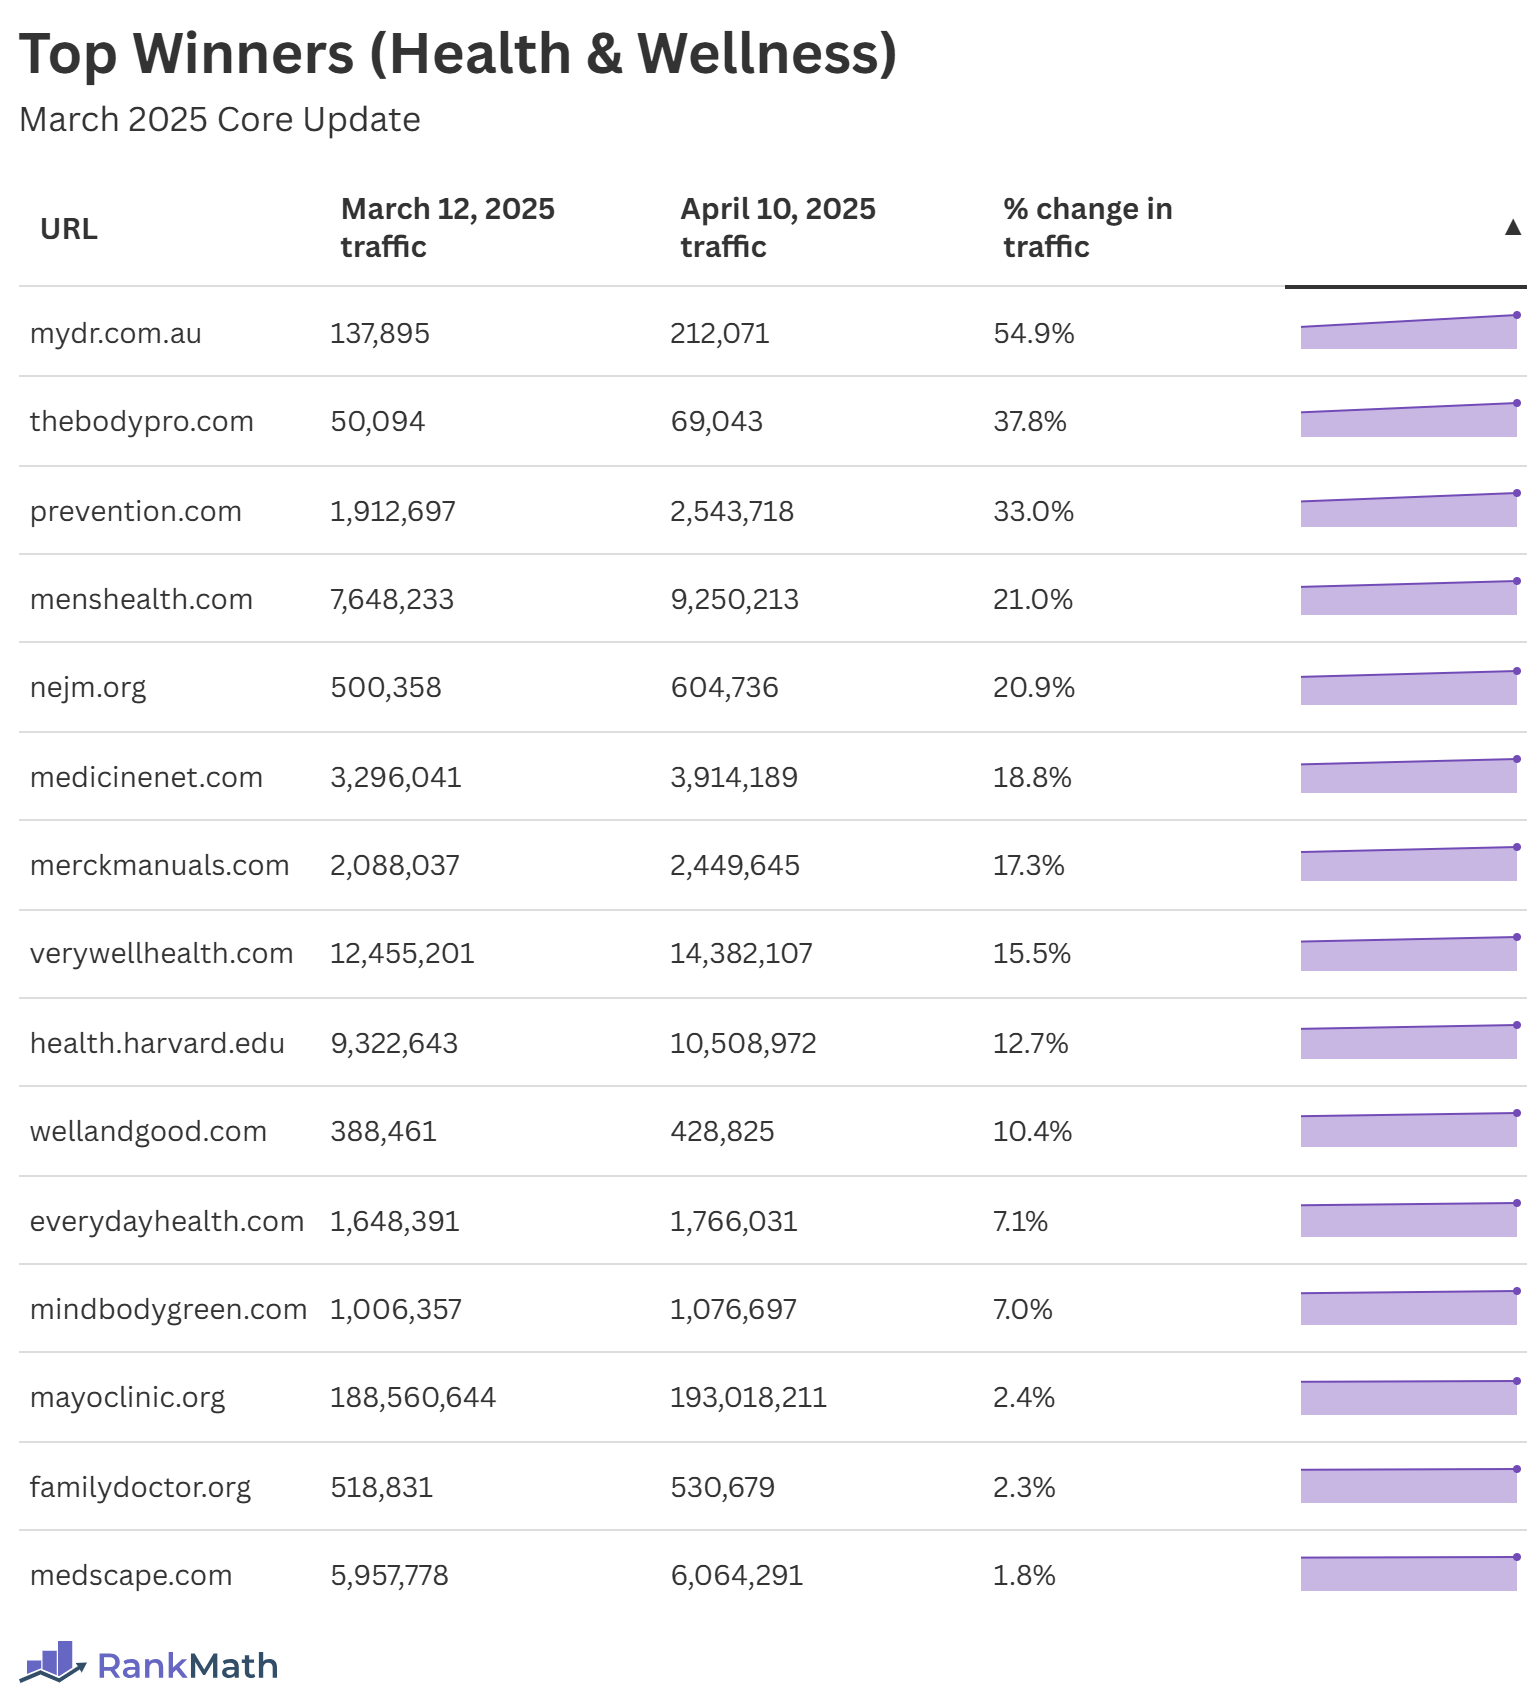This screenshot has width=1527, height=1703.
Task: Click verywellhealth.com URL cell
Action: pyautogui.click(x=162, y=953)
